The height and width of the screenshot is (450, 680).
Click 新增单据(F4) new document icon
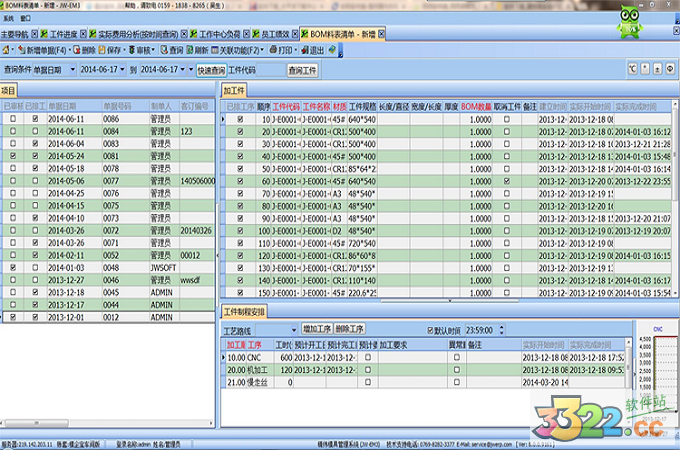22,50
